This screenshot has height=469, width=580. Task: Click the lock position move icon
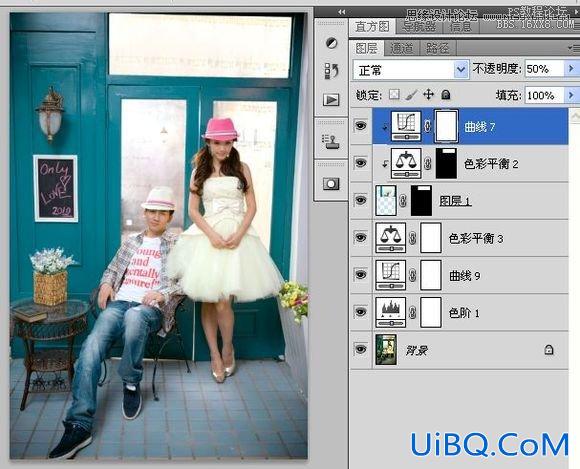pos(428,95)
